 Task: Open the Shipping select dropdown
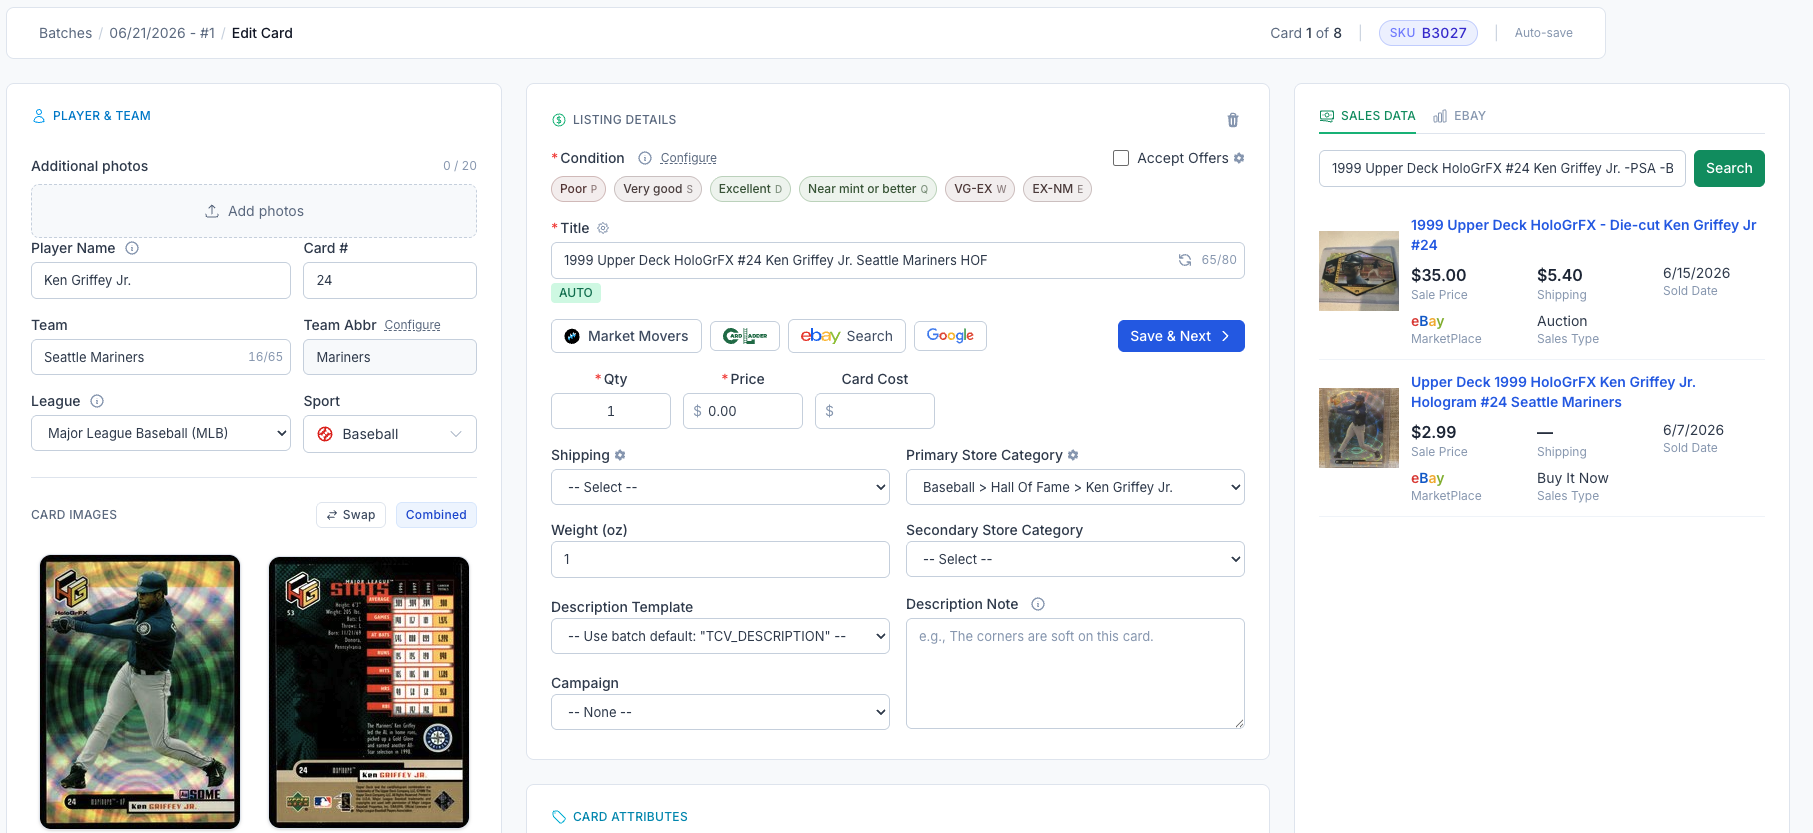[720, 487]
